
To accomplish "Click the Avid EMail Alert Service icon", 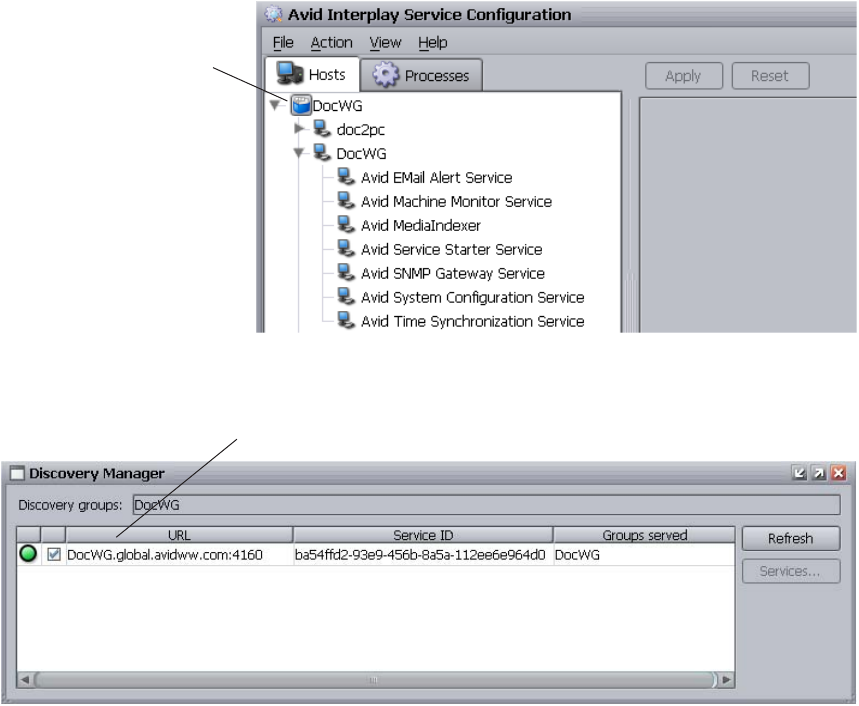I will coord(346,177).
